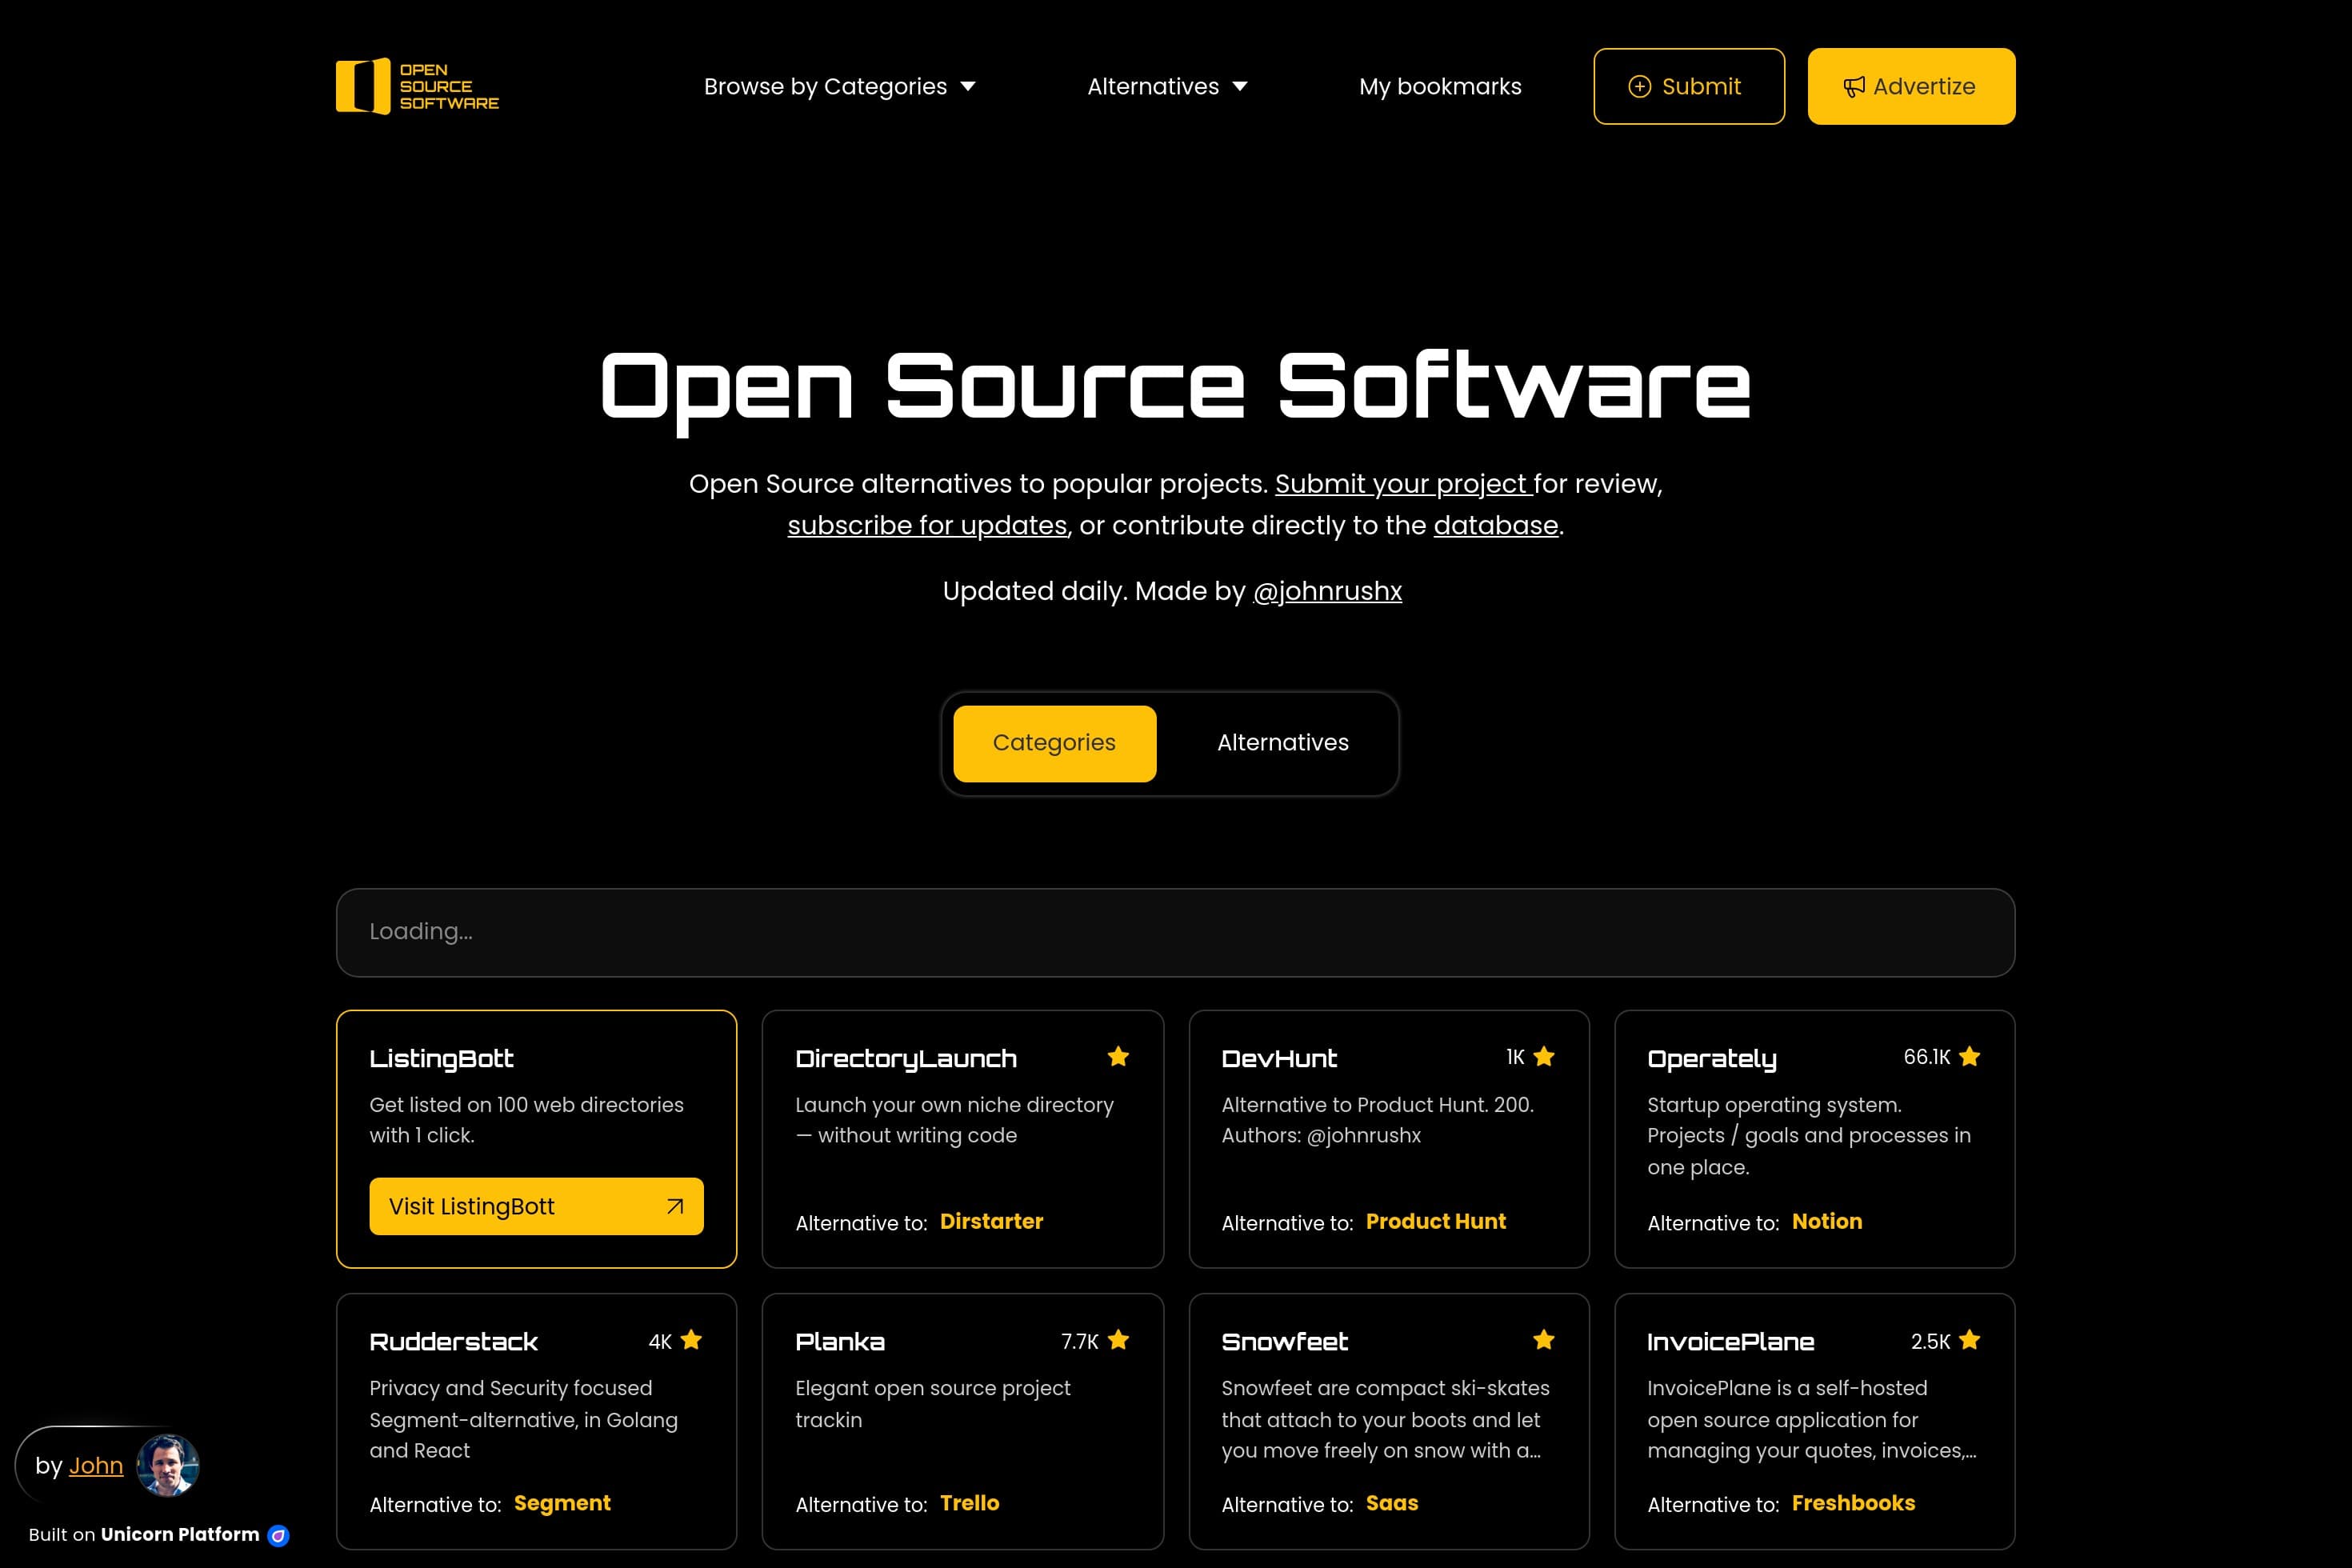Click the plus circle icon in Submit
Image resolution: width=2352 pixels, height=1568 pixels.
click(x=1639, y=87)
